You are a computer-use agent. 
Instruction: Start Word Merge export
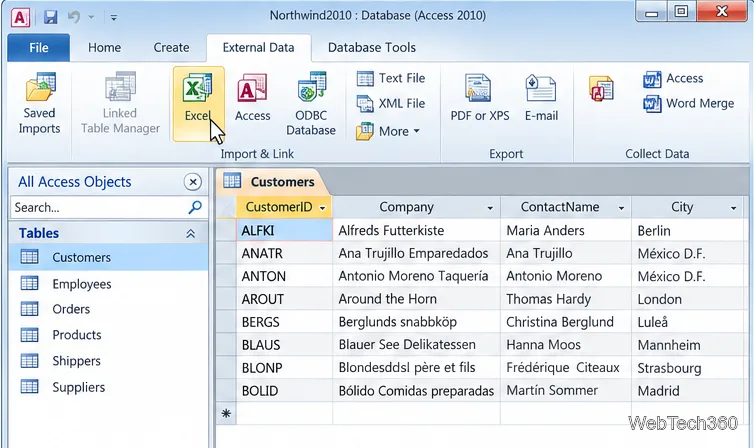coord(689,103)
